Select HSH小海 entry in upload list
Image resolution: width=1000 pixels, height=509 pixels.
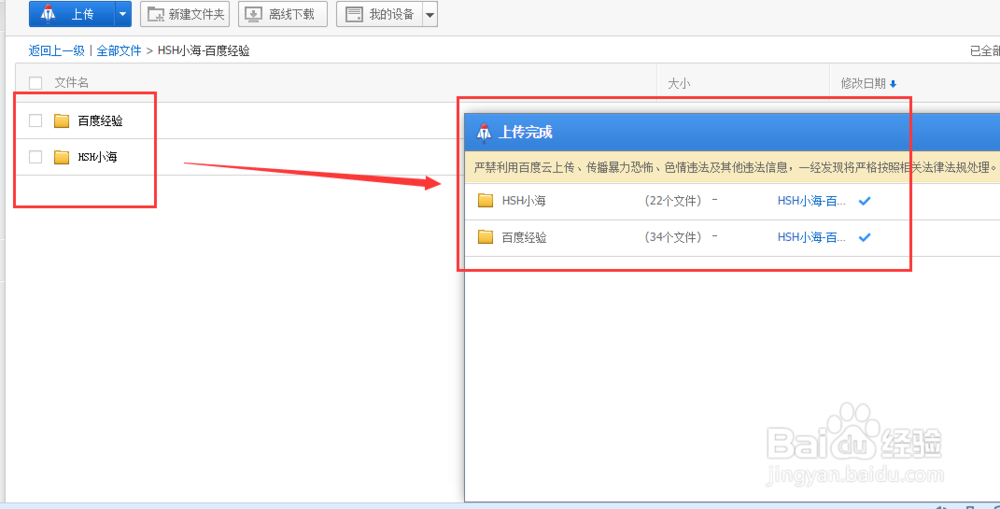coord(524,201)
